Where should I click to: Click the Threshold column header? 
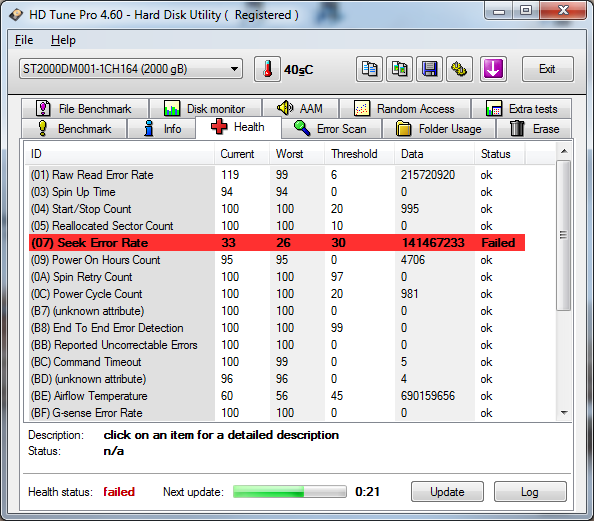(360, 154)
